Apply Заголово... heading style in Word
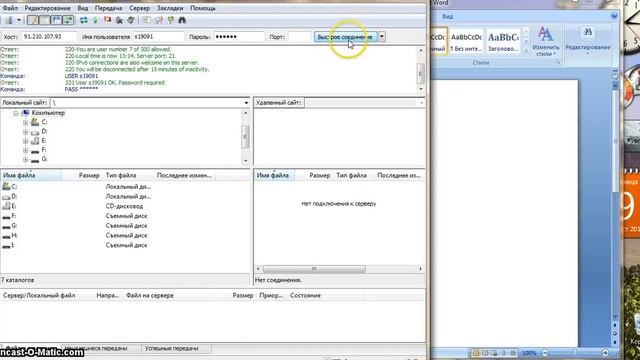640x360 pixels. (x=503, y=41)
